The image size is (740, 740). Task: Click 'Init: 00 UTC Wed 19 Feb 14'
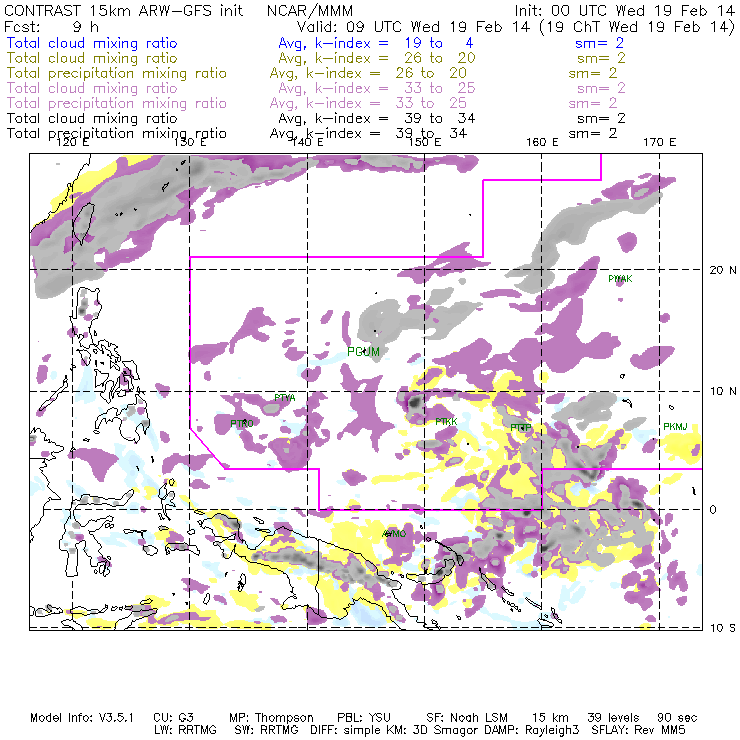tap(624, 10)
